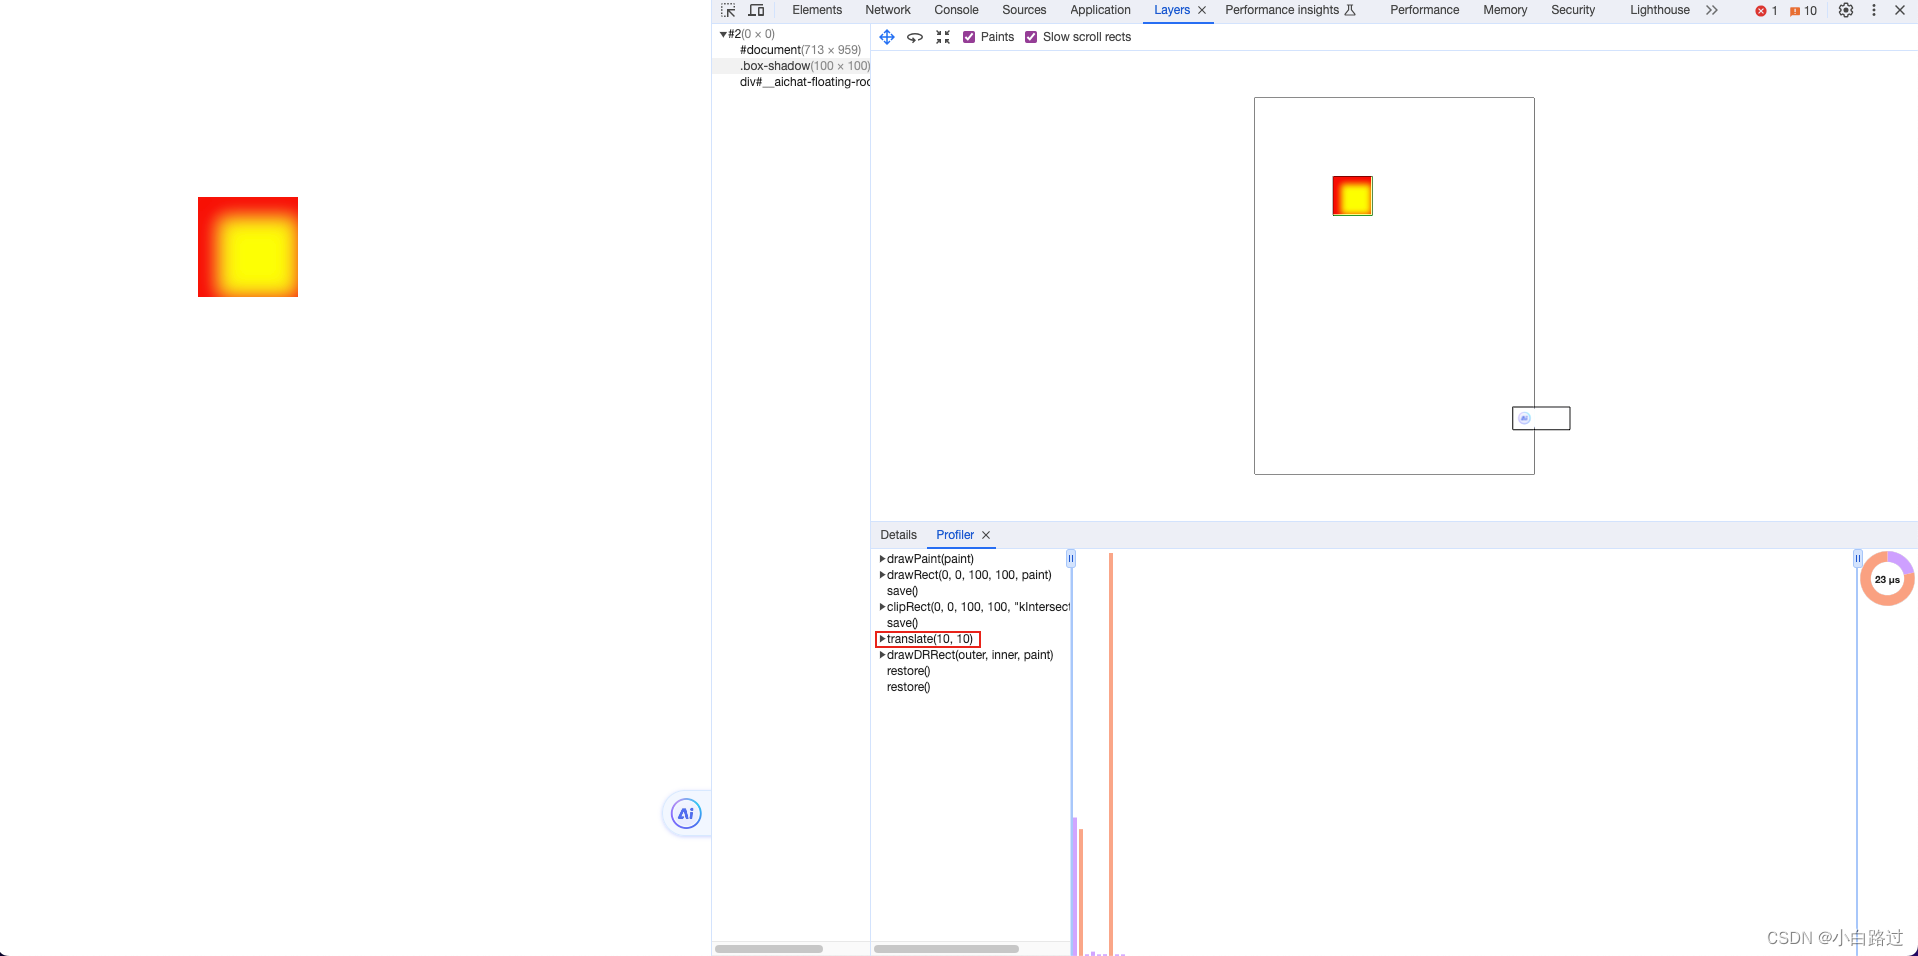Click the right paint profiler range handle
The image size is (1918, 956).
[x=1858, y=559]
